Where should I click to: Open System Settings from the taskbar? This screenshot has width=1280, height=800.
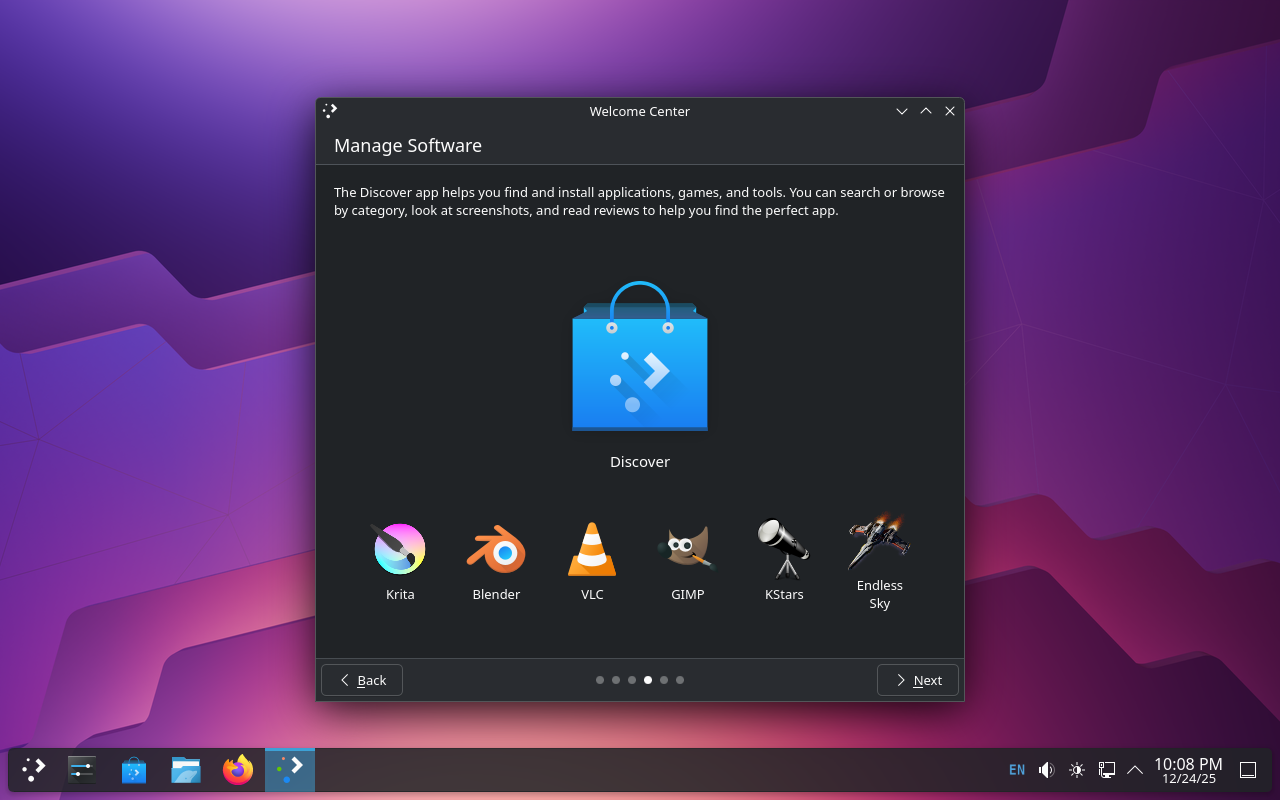(x=82, y=770)
